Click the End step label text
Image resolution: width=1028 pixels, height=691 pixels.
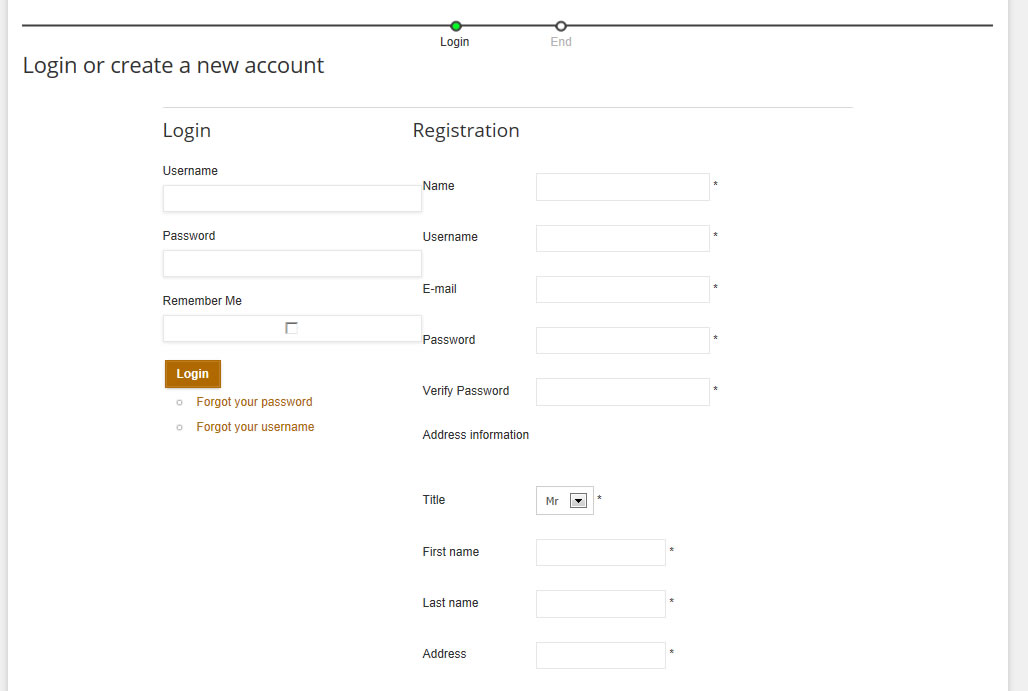pyautogui.click(x=561, y=42)
